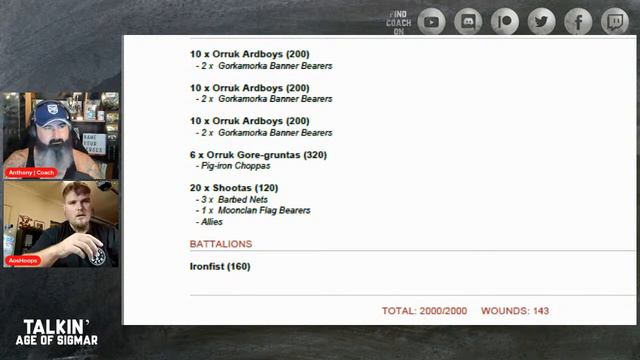Click the Pig-iron Choppas text
The width and height of the screenshot is (640, 360).
coord(236,166)
